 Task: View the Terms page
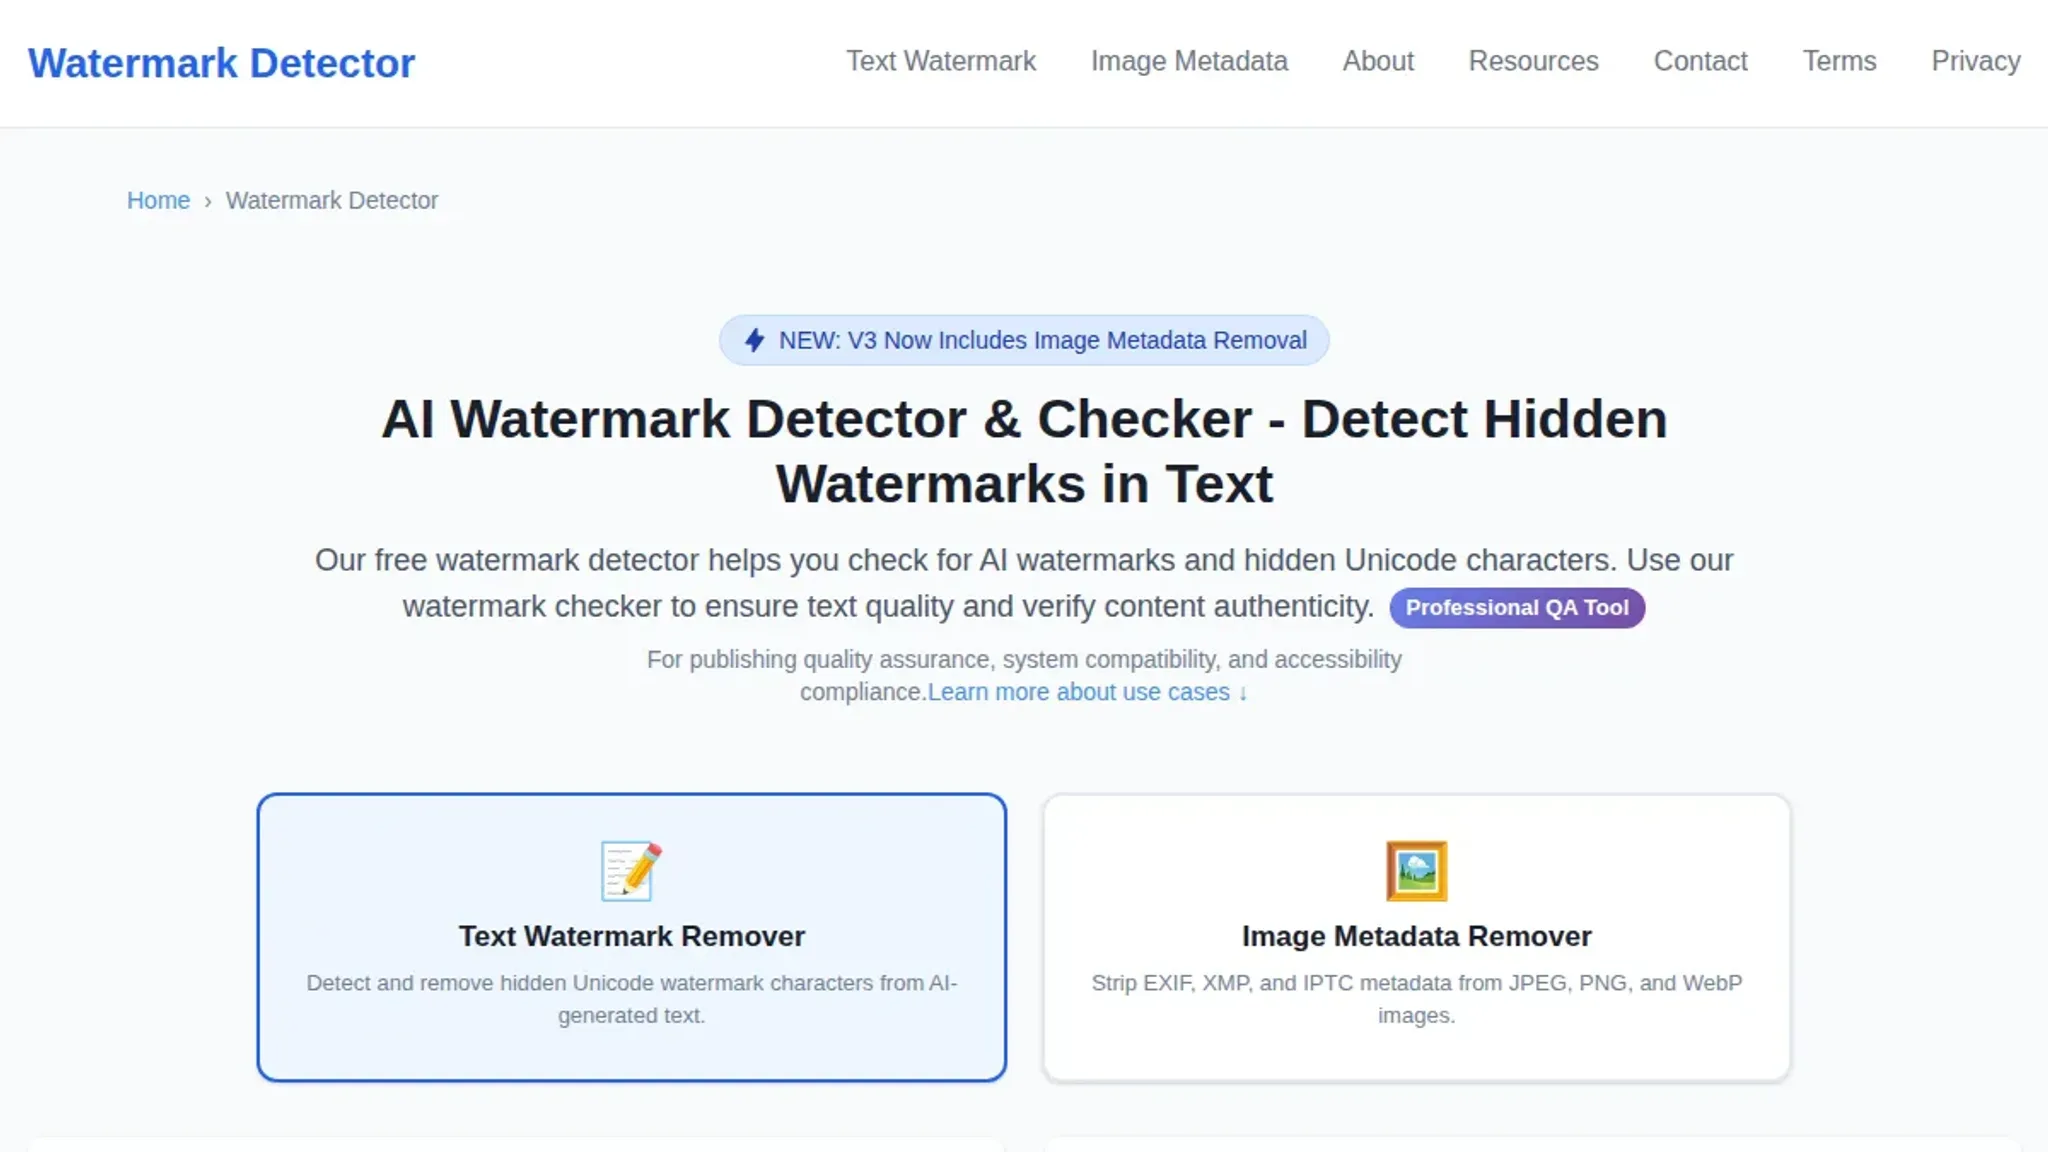click(x=1839, y=61)
